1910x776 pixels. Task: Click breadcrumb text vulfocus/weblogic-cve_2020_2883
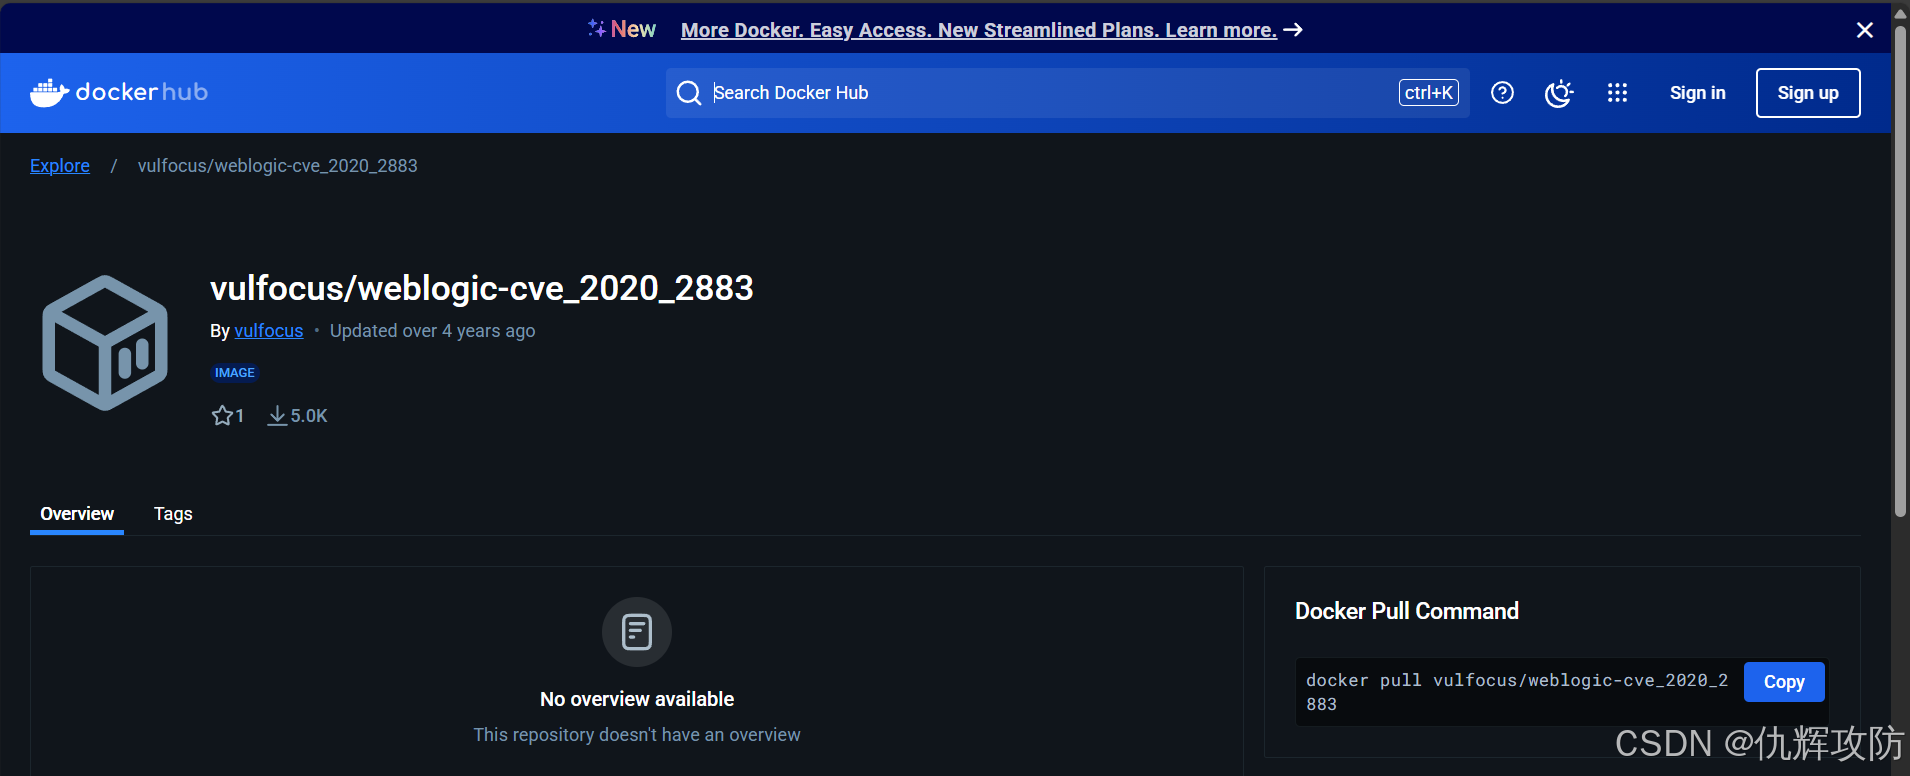tap(278, 166)
